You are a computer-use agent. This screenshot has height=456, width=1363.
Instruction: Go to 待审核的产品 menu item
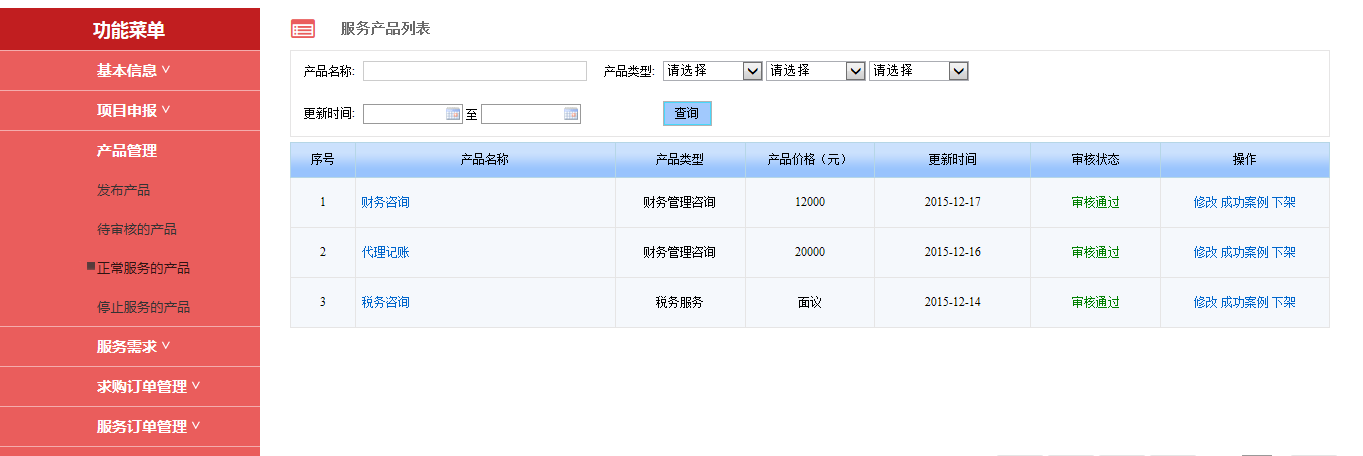tap(136, 229)
